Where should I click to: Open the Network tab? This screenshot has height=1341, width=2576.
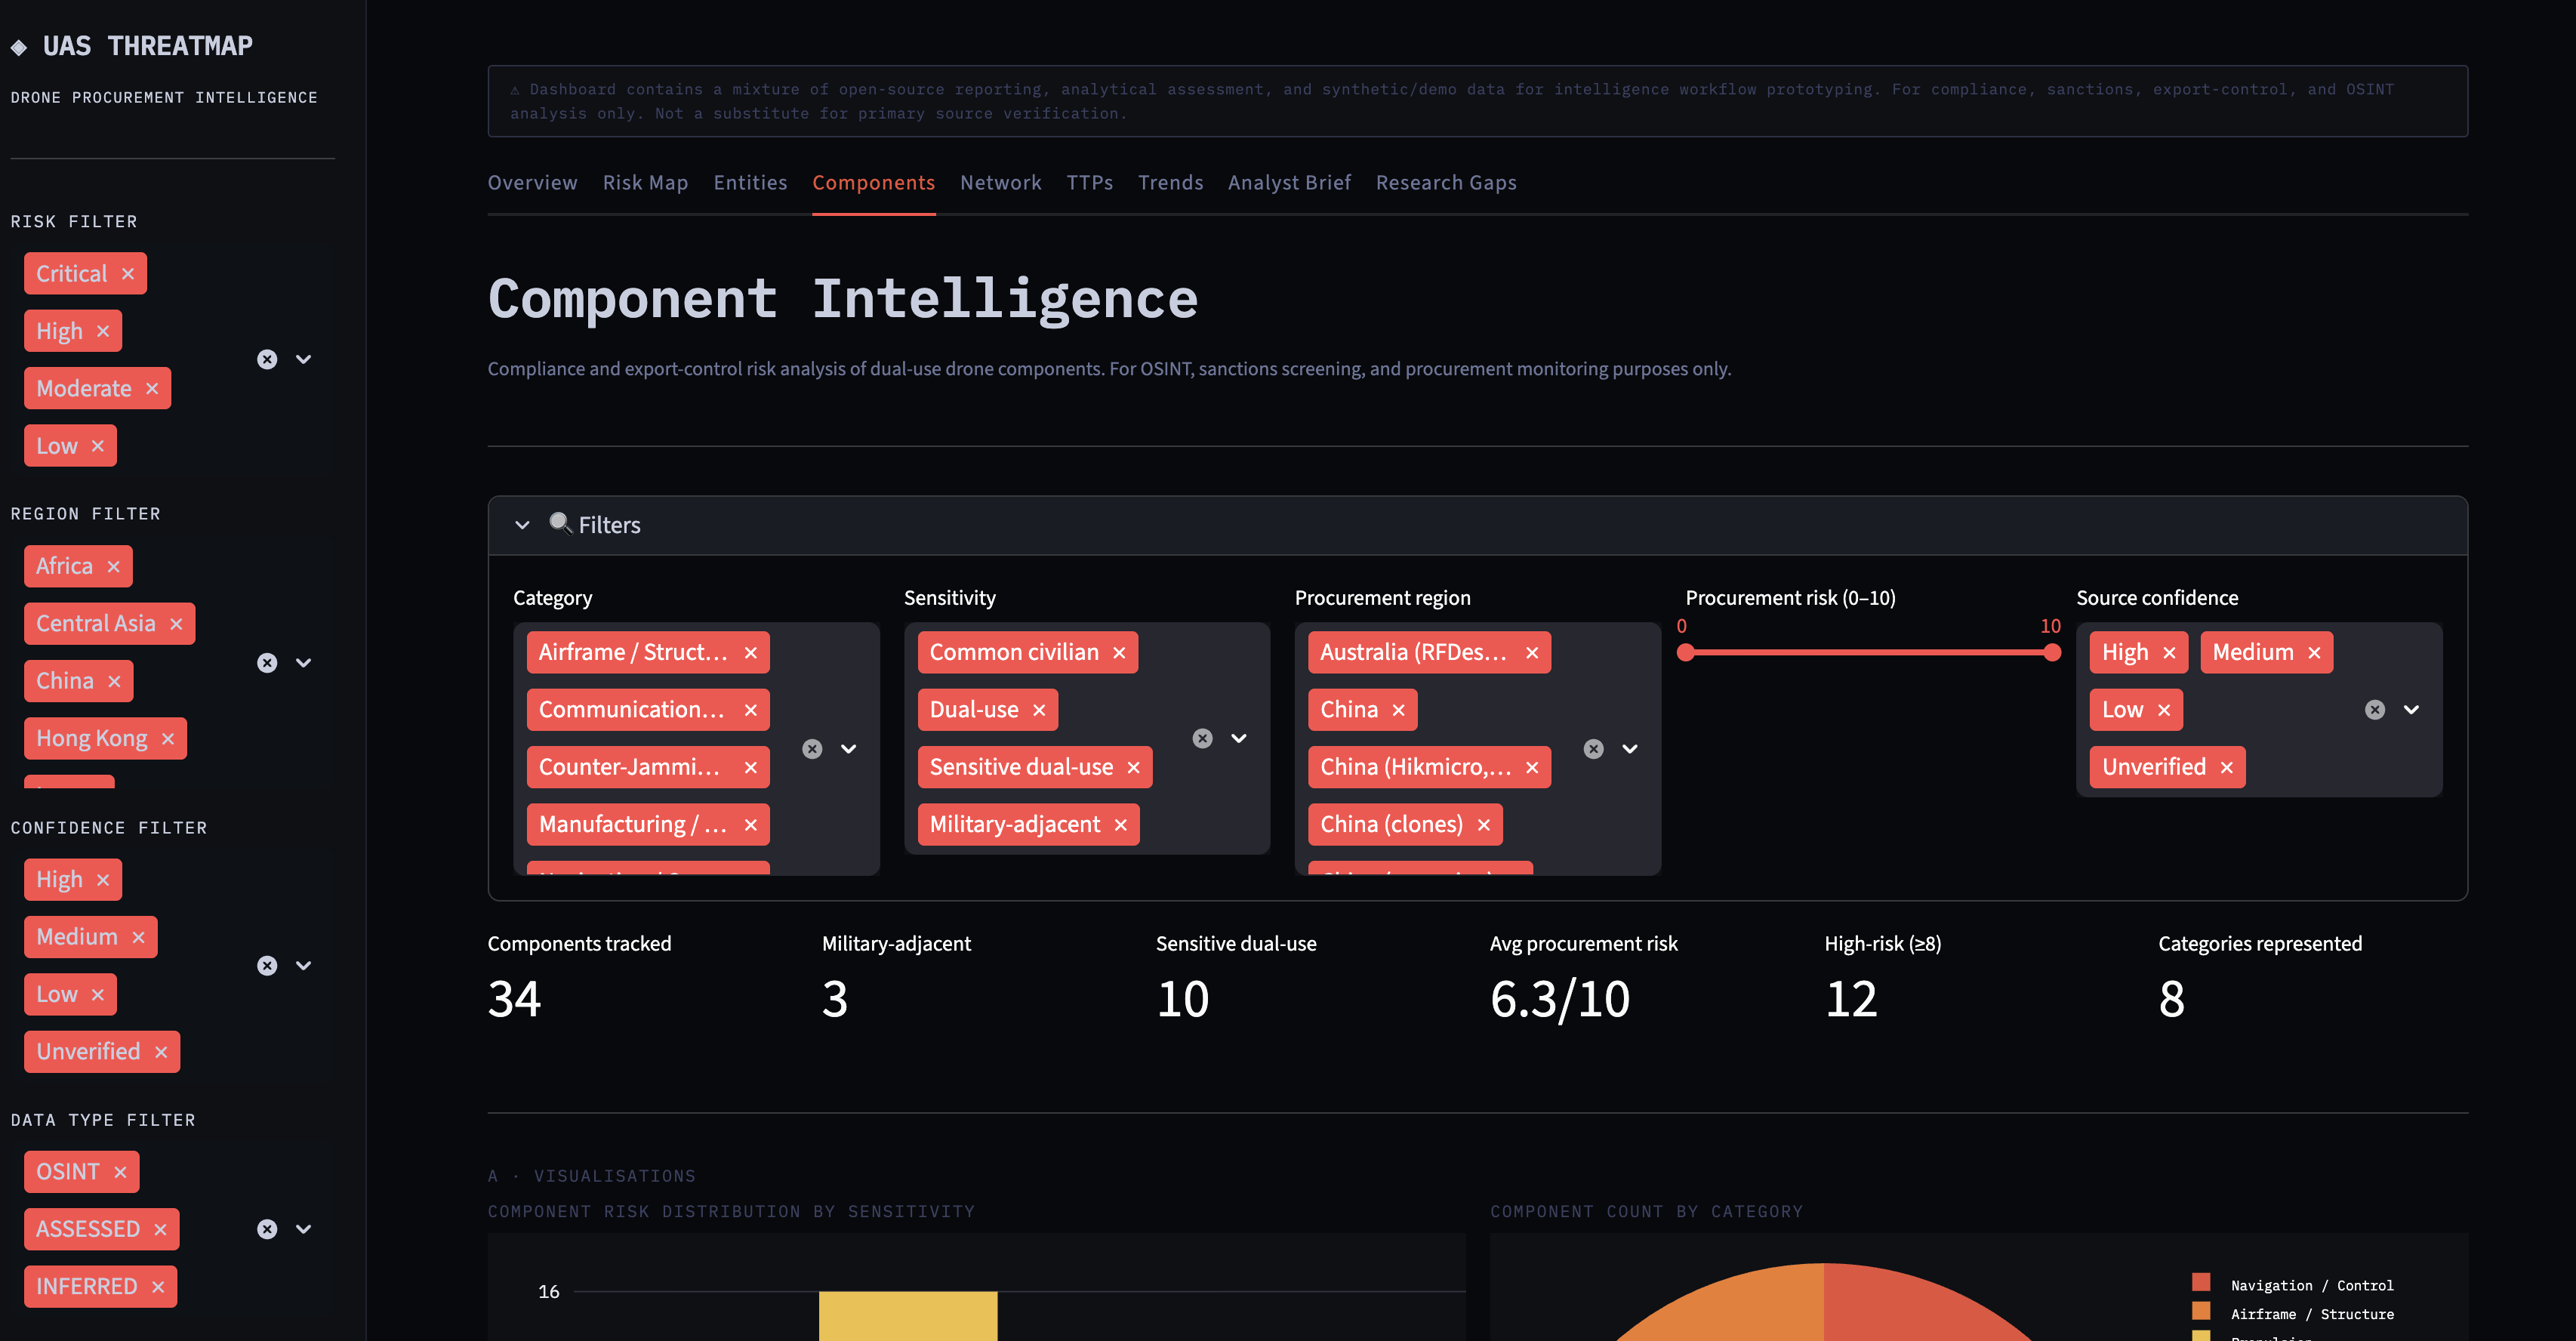click(x=1001, y=183)
